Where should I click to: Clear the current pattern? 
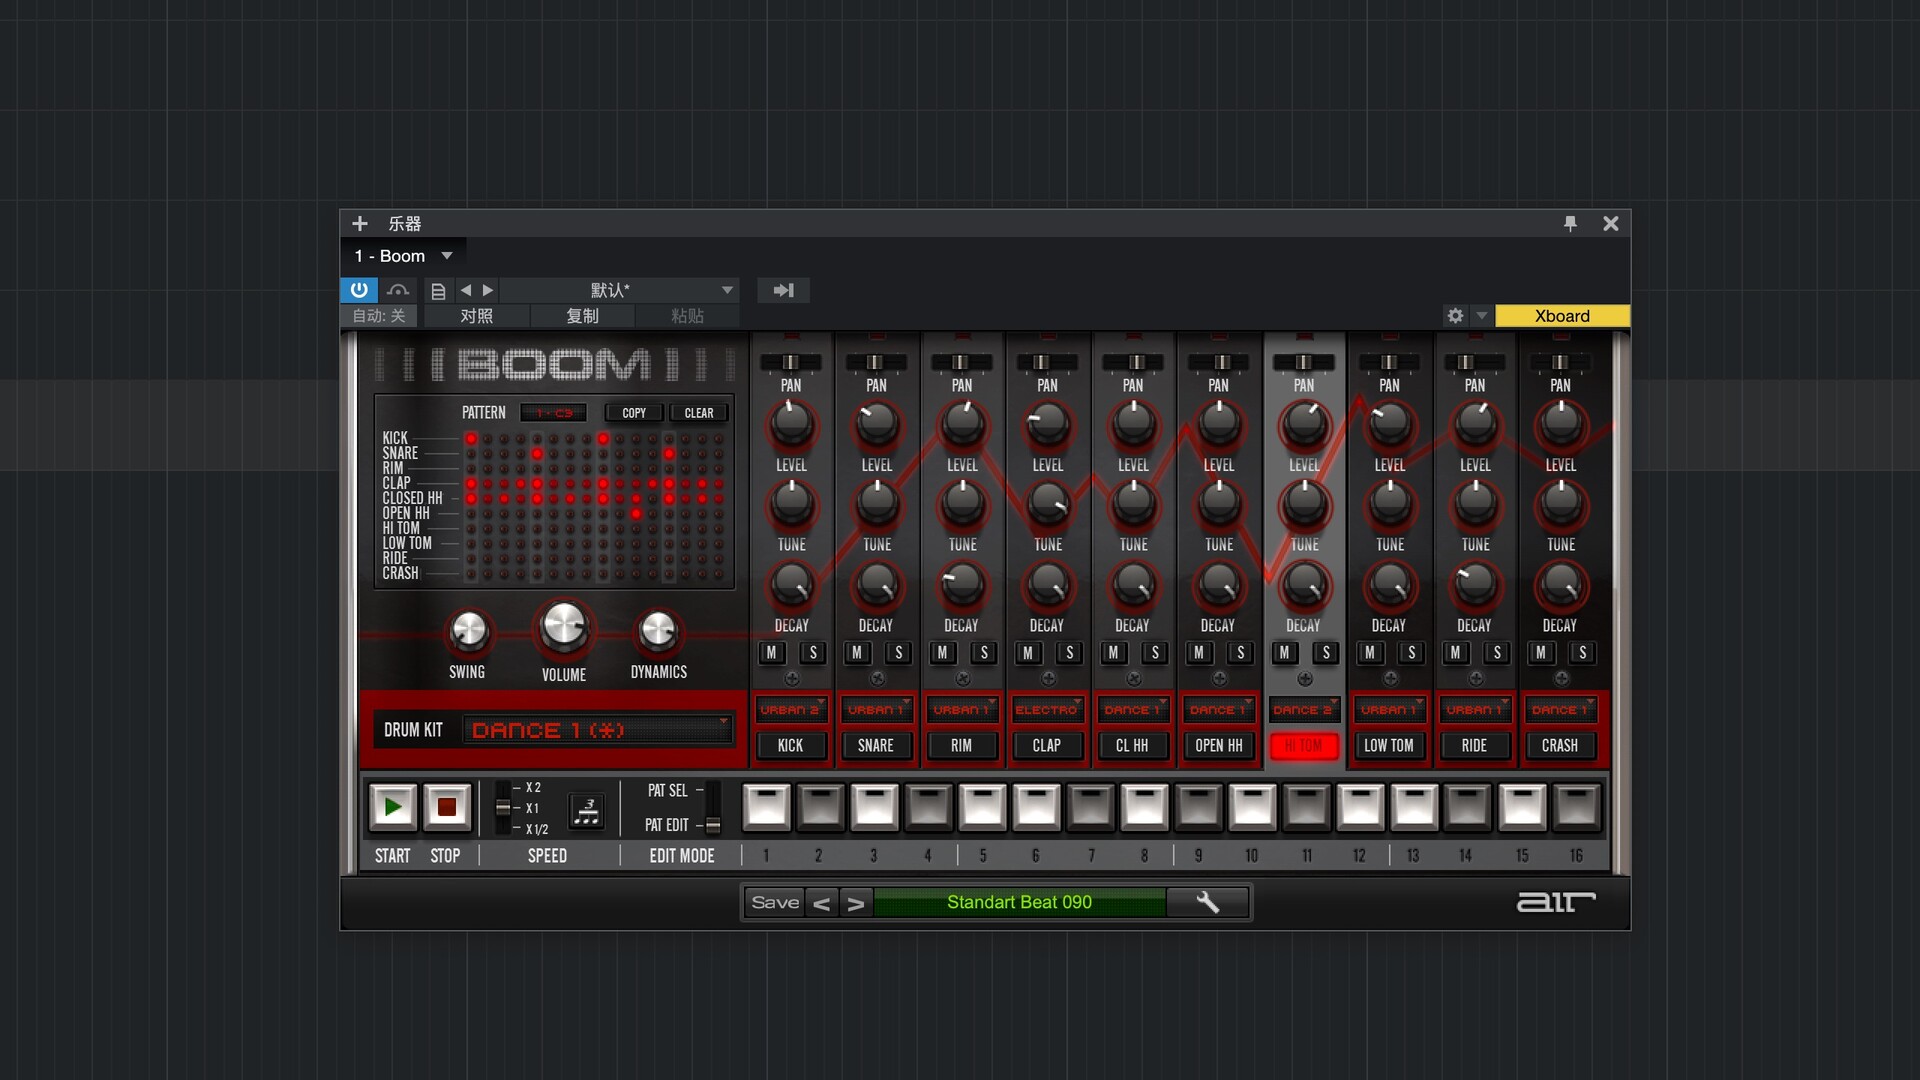click(698, 413)
